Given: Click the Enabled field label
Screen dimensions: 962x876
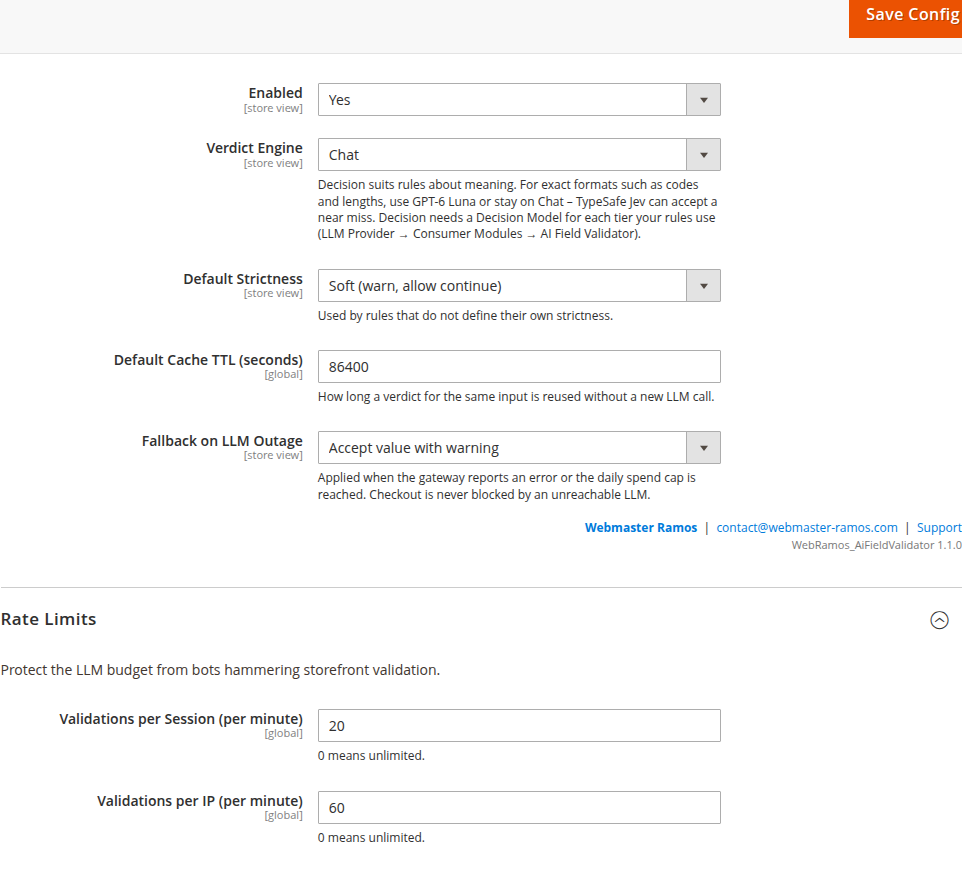Looking at the screenshot, I should (x=275, y=93).
